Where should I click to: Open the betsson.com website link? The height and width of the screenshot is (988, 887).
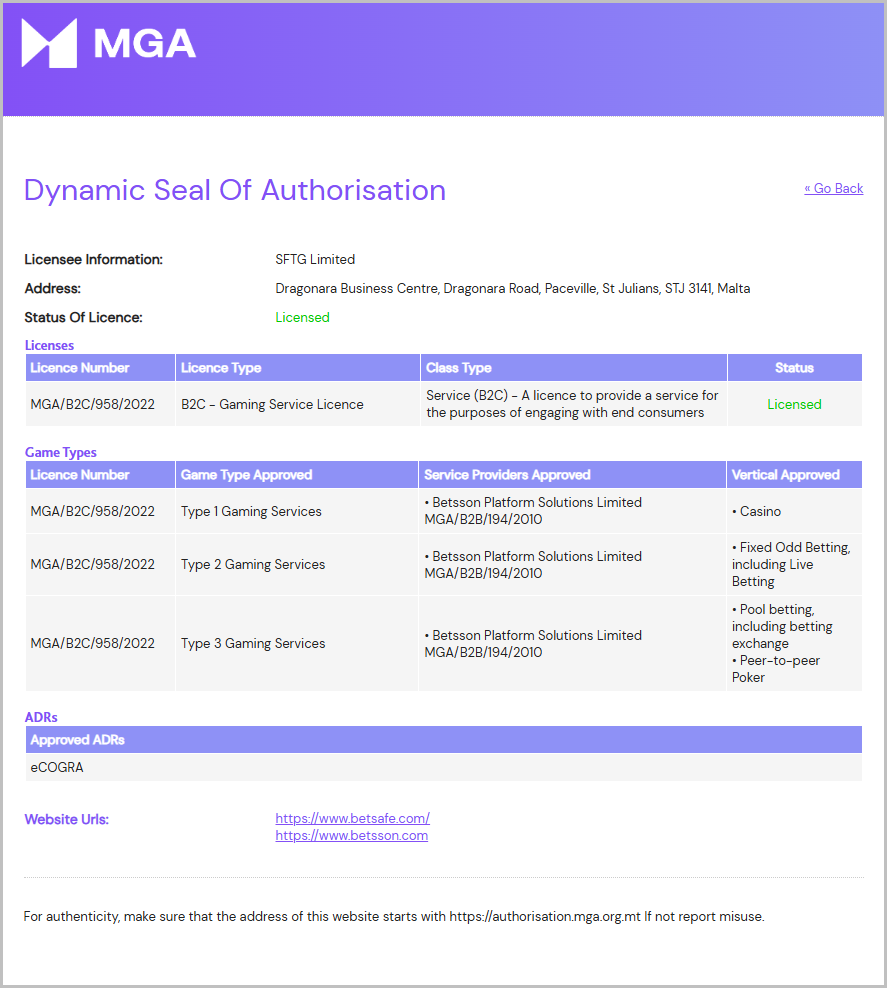coord(352,836)
